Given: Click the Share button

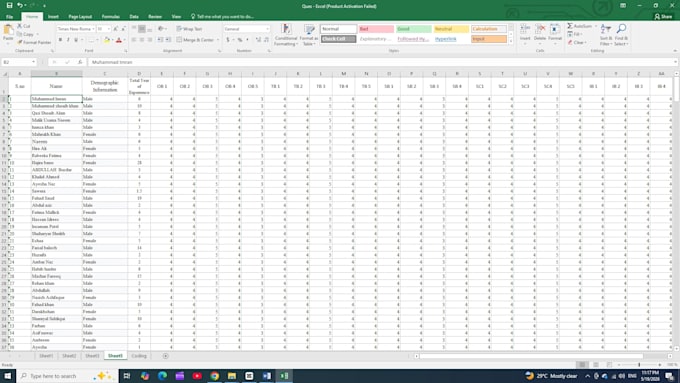Looking at the screenshot, I should click(x=663, y=16).
